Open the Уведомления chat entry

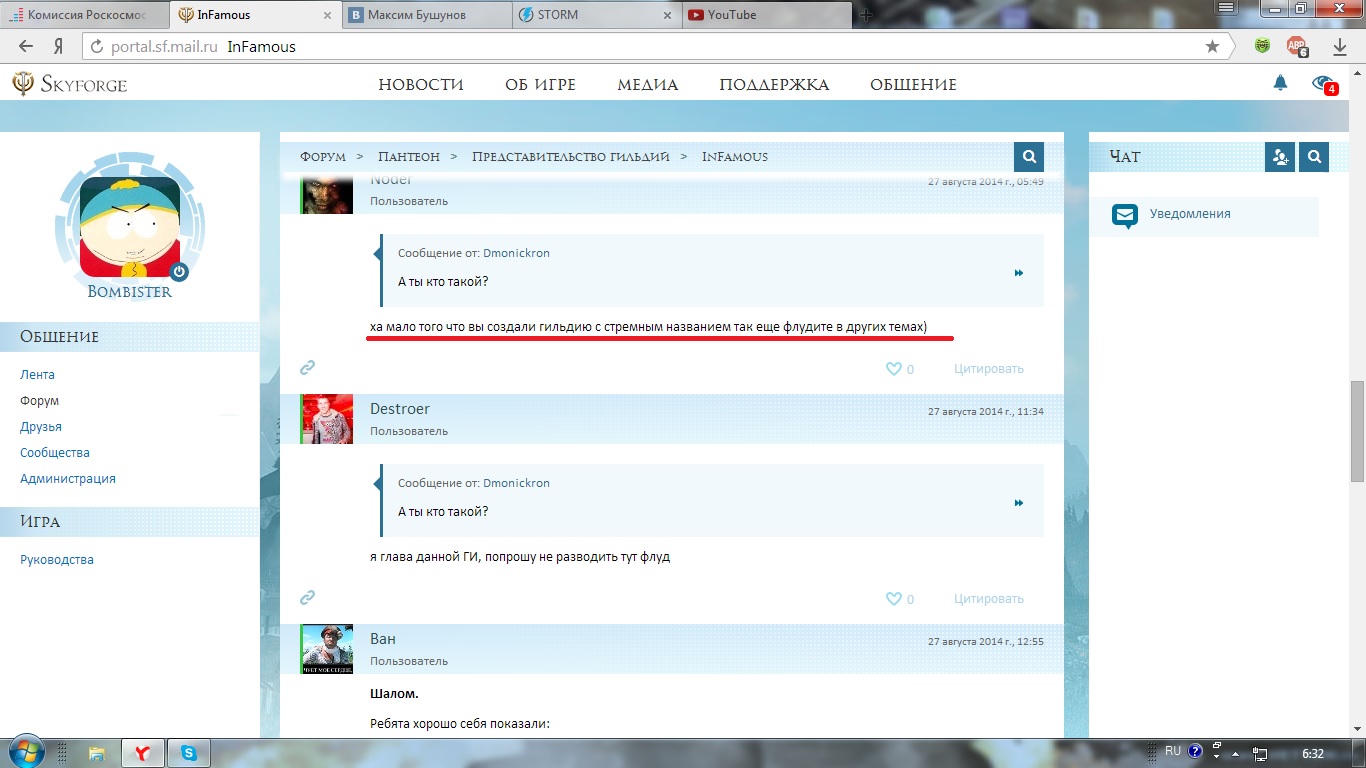1204,215
